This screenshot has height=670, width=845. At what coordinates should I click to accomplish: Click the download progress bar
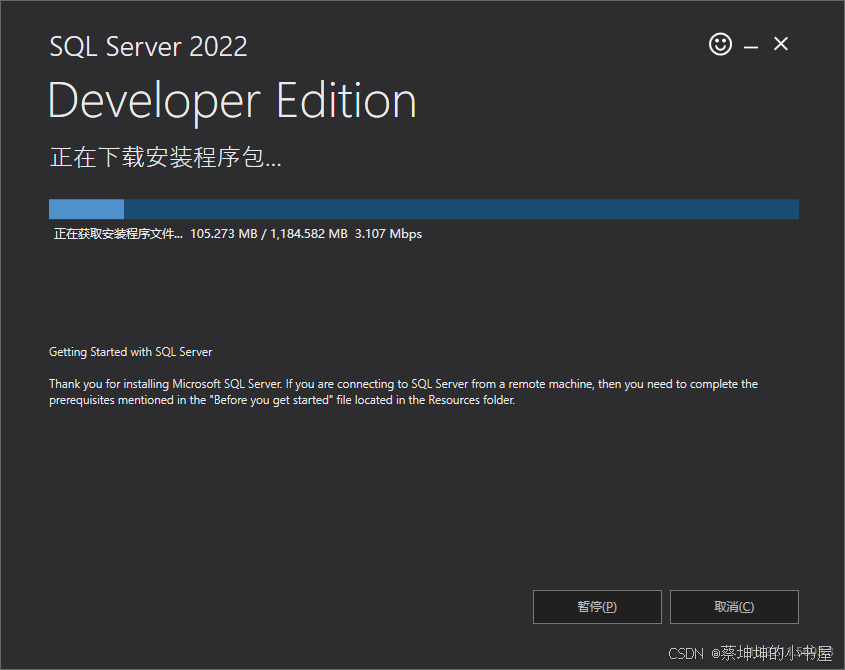424,209
